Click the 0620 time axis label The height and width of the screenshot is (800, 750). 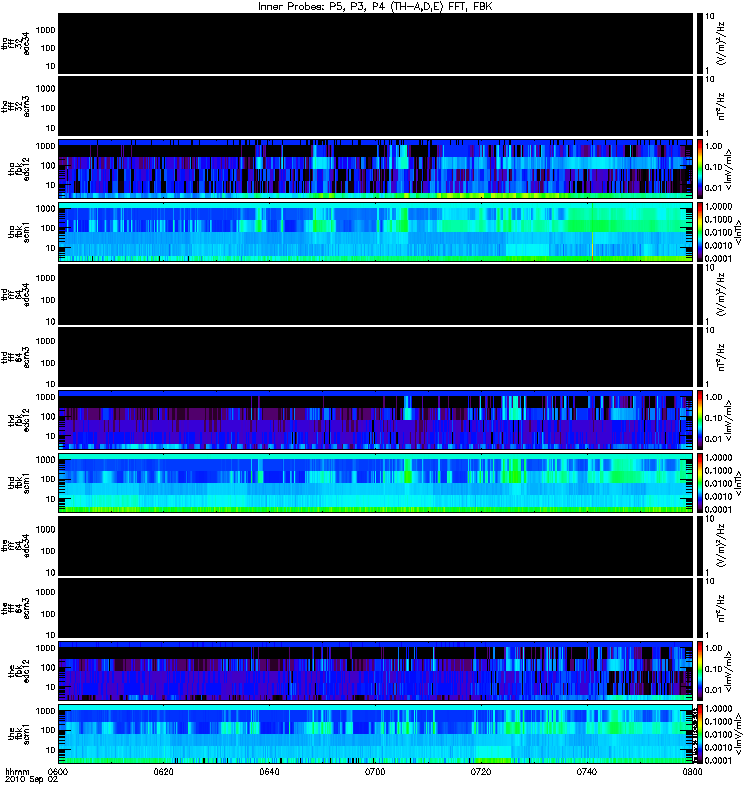click(163, 771)
